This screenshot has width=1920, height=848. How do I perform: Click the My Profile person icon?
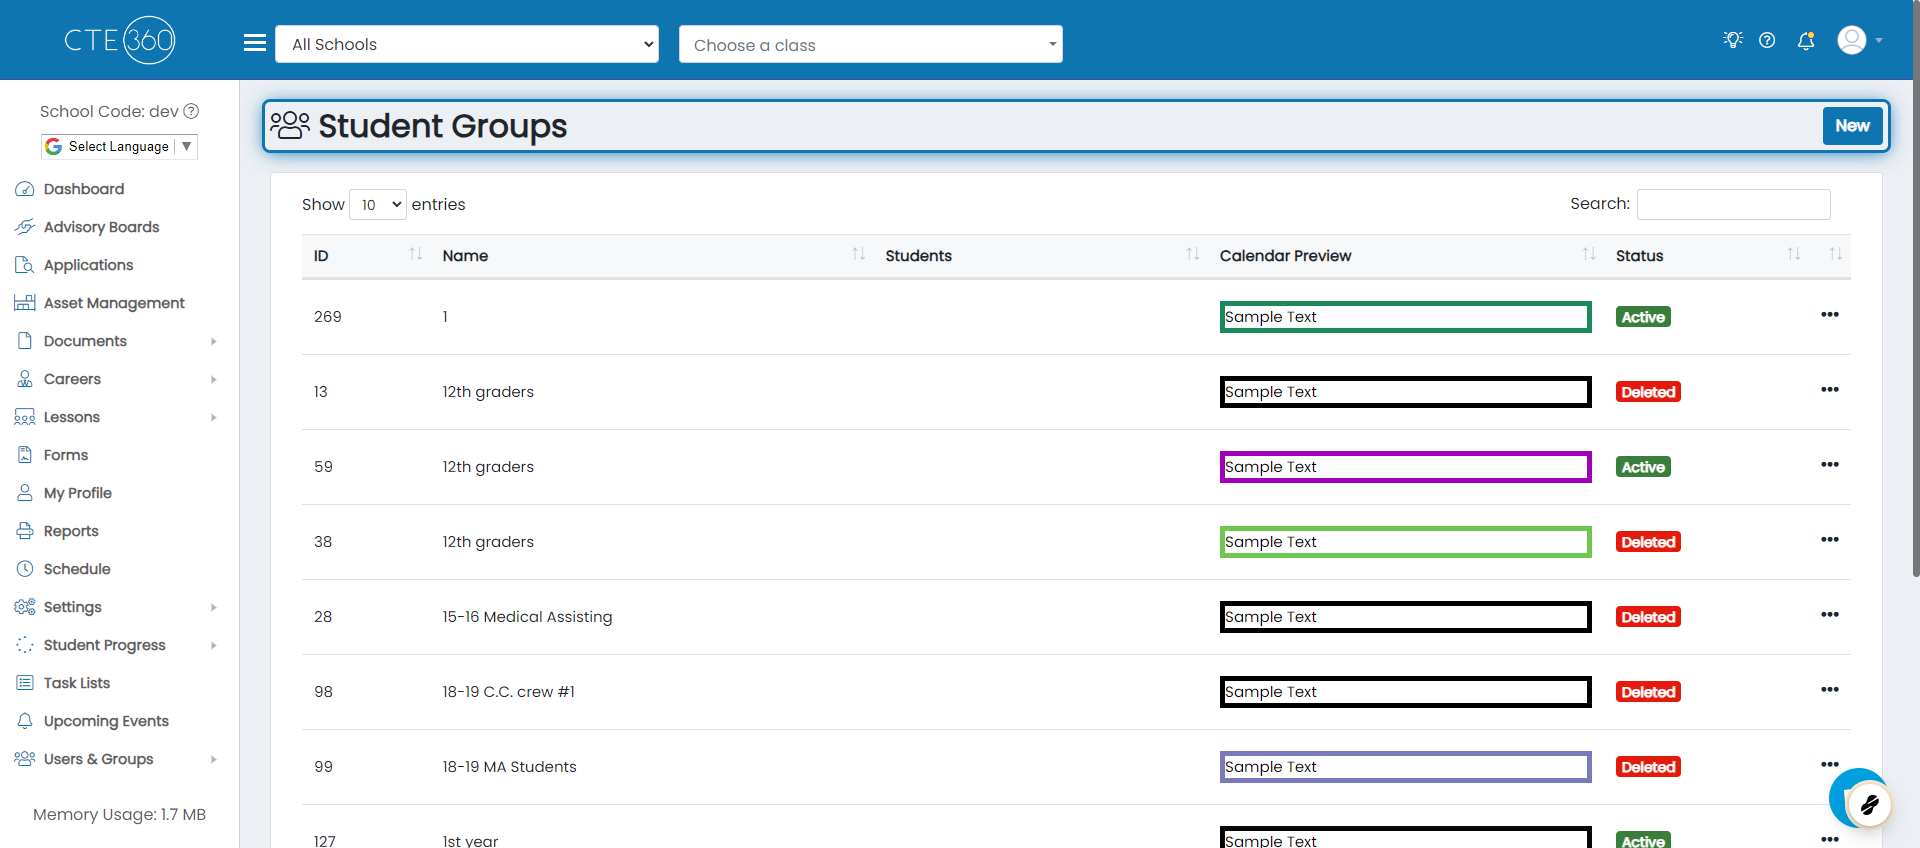tap(25, 493)
